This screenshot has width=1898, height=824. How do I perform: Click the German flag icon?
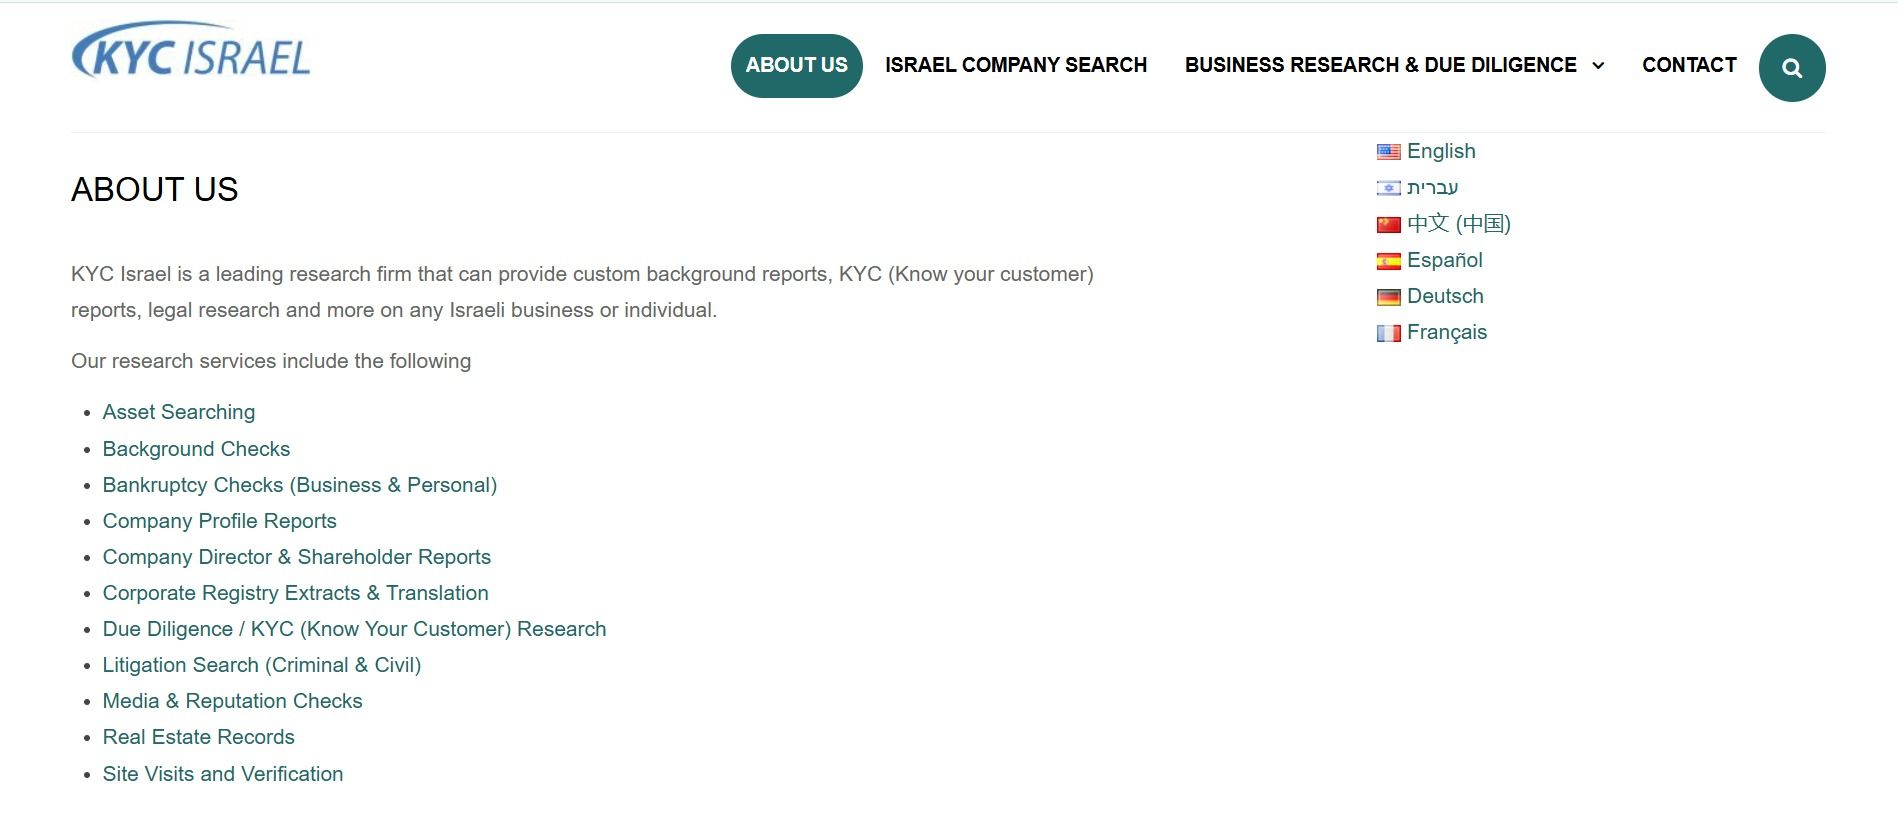(x=1388, y=297)
